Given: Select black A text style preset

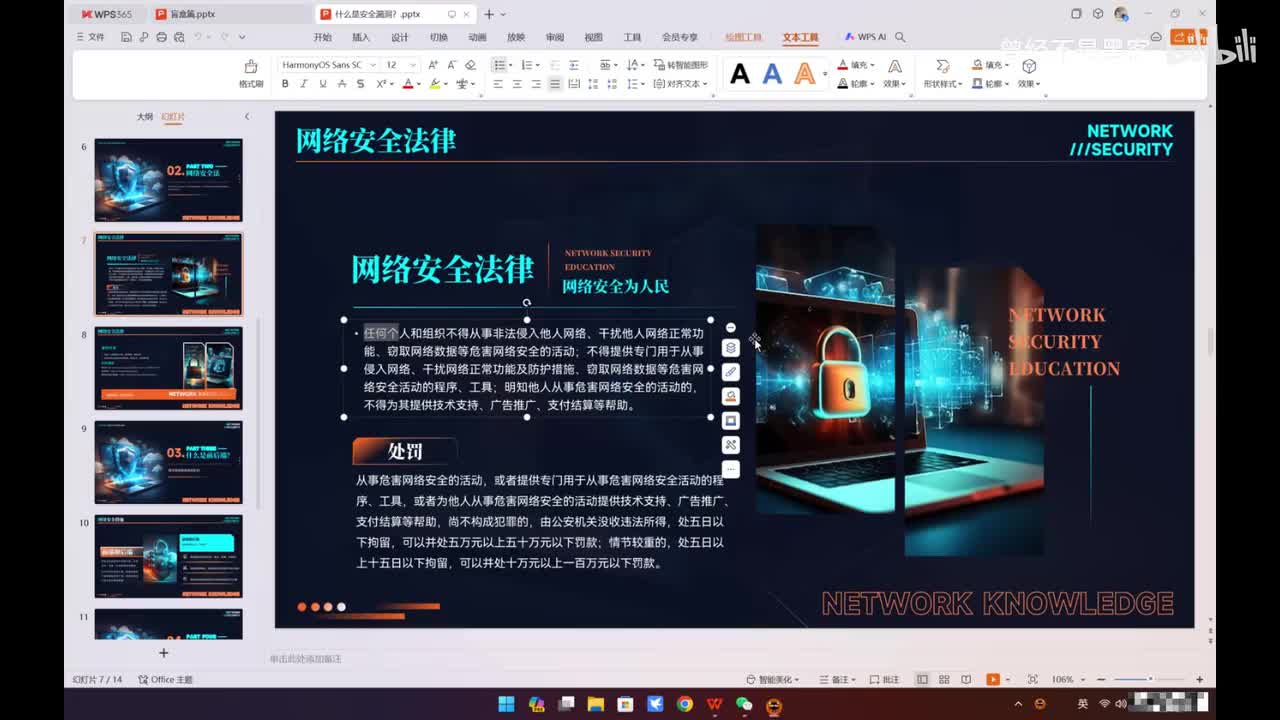Looking at the screenshot, I should (x=740, y=74).
